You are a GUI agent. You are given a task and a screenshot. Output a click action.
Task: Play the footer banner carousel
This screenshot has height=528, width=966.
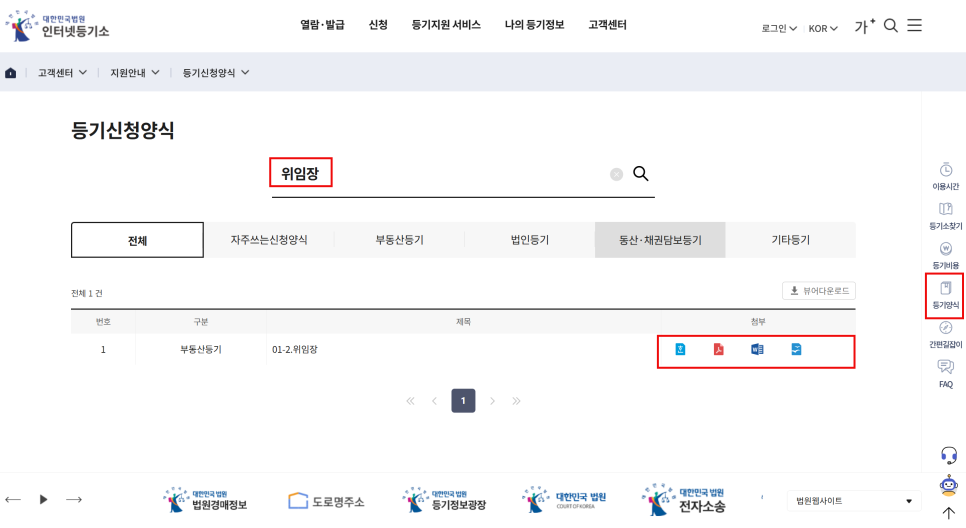tap(43, 499)
